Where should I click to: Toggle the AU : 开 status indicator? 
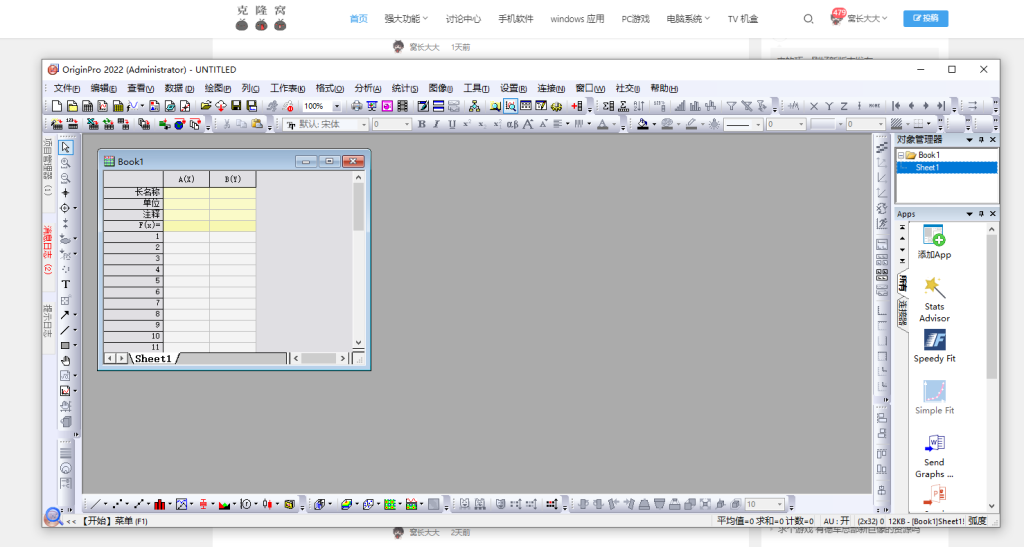pos(837,521)
